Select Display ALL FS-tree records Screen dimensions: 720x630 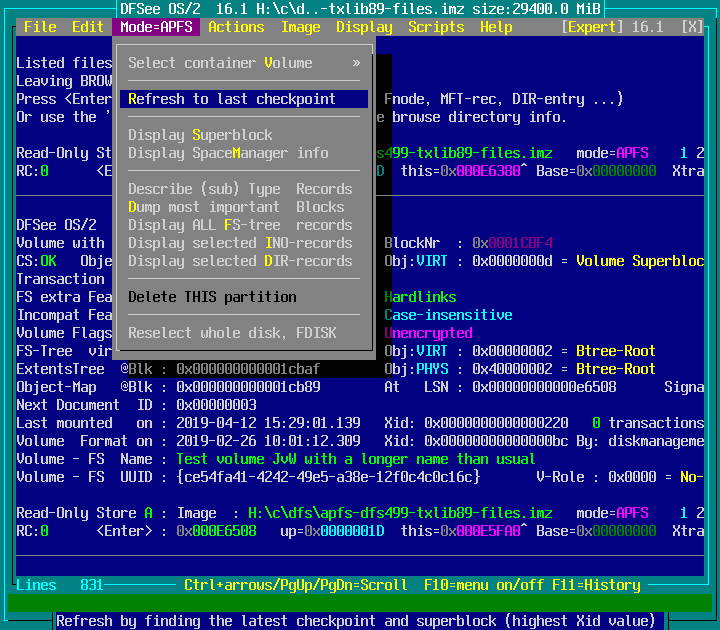pos(240,225)
